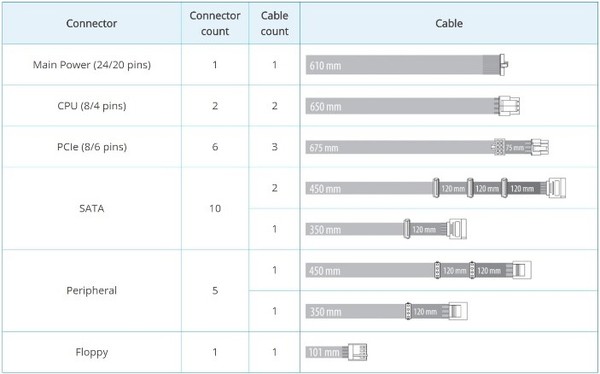Click the Main Power (24/20 pins) label

click(x=92, y=65)
